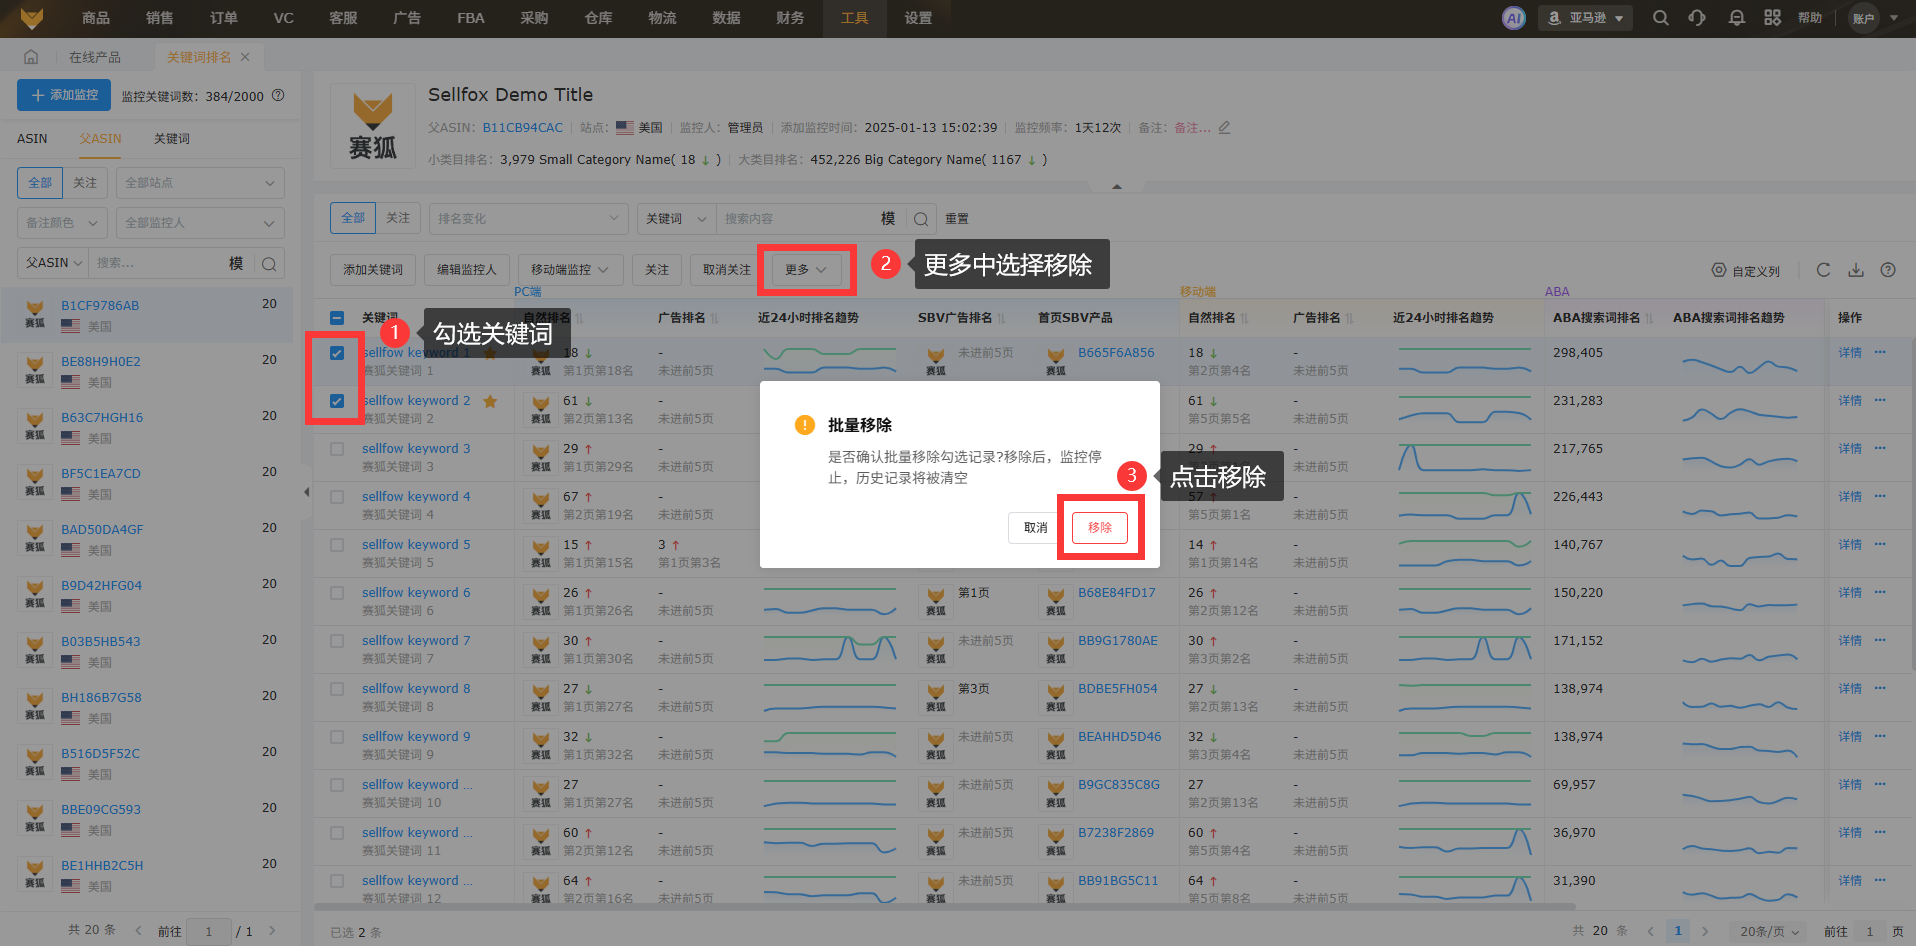
Task: Change the 20条/页 page size
Action: tap(1769, 931)
